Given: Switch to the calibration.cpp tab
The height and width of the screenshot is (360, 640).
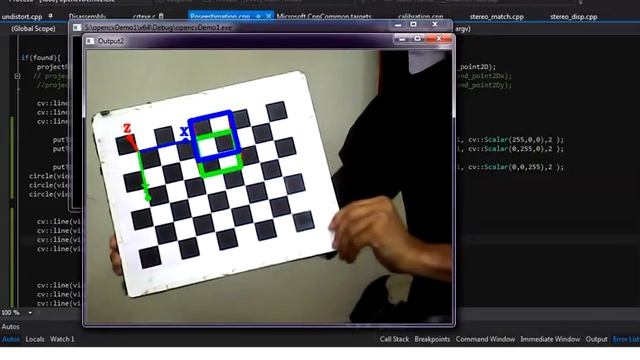Looking at the screenshot, I should click(420, 17).
